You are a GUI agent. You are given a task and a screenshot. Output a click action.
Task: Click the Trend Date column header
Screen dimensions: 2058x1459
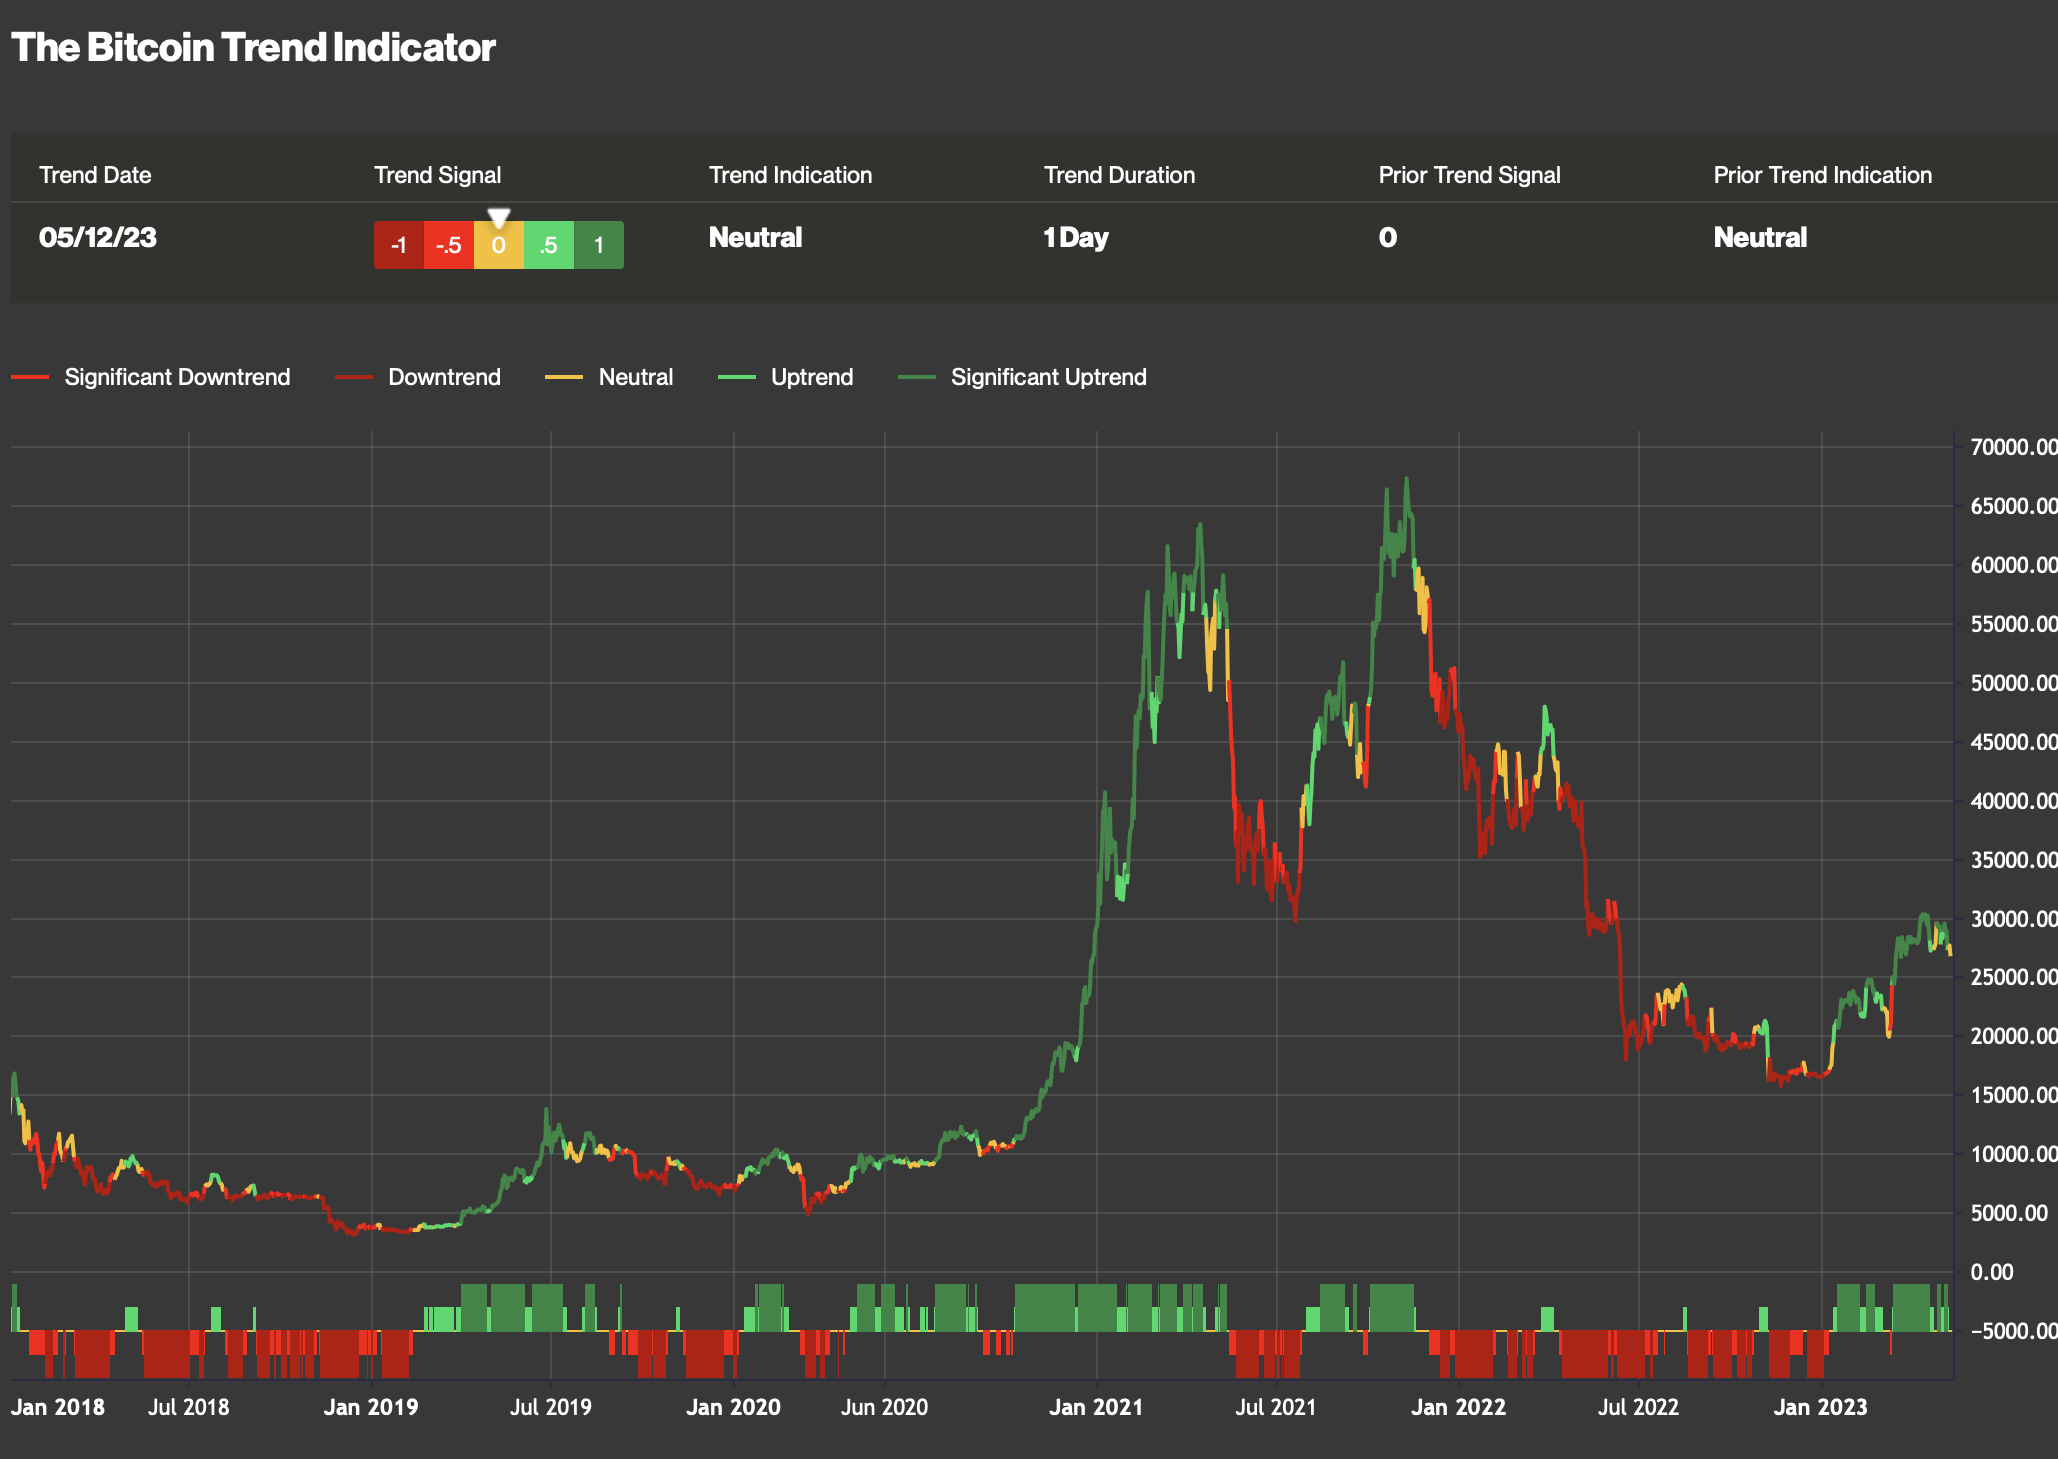tap(95, 175)
